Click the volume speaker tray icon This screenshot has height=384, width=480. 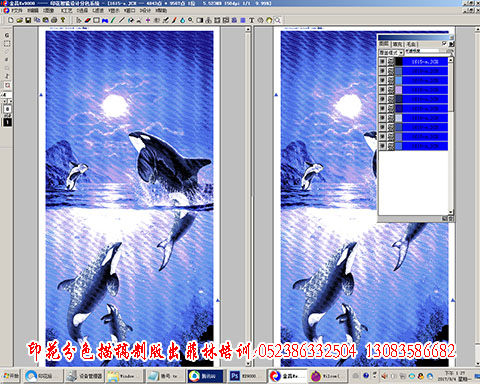(384, 376)
